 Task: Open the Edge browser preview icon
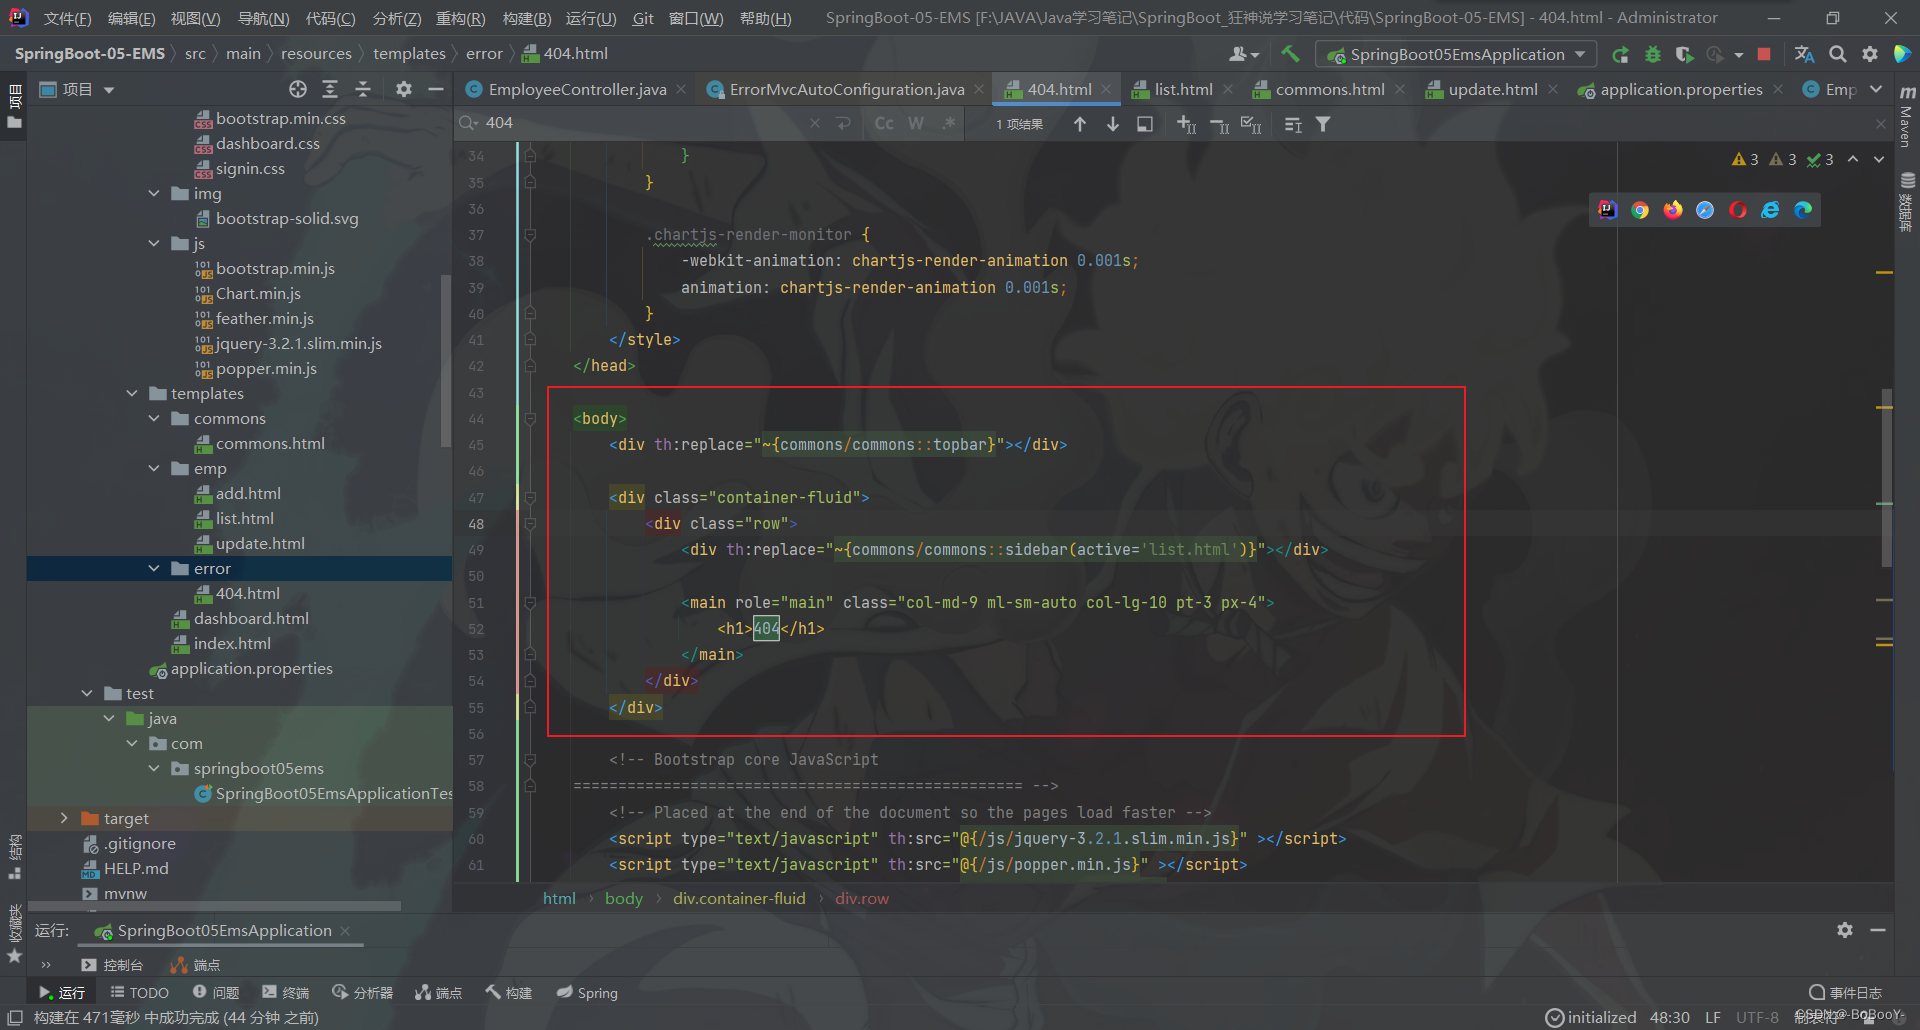(x=1803, y=210)
